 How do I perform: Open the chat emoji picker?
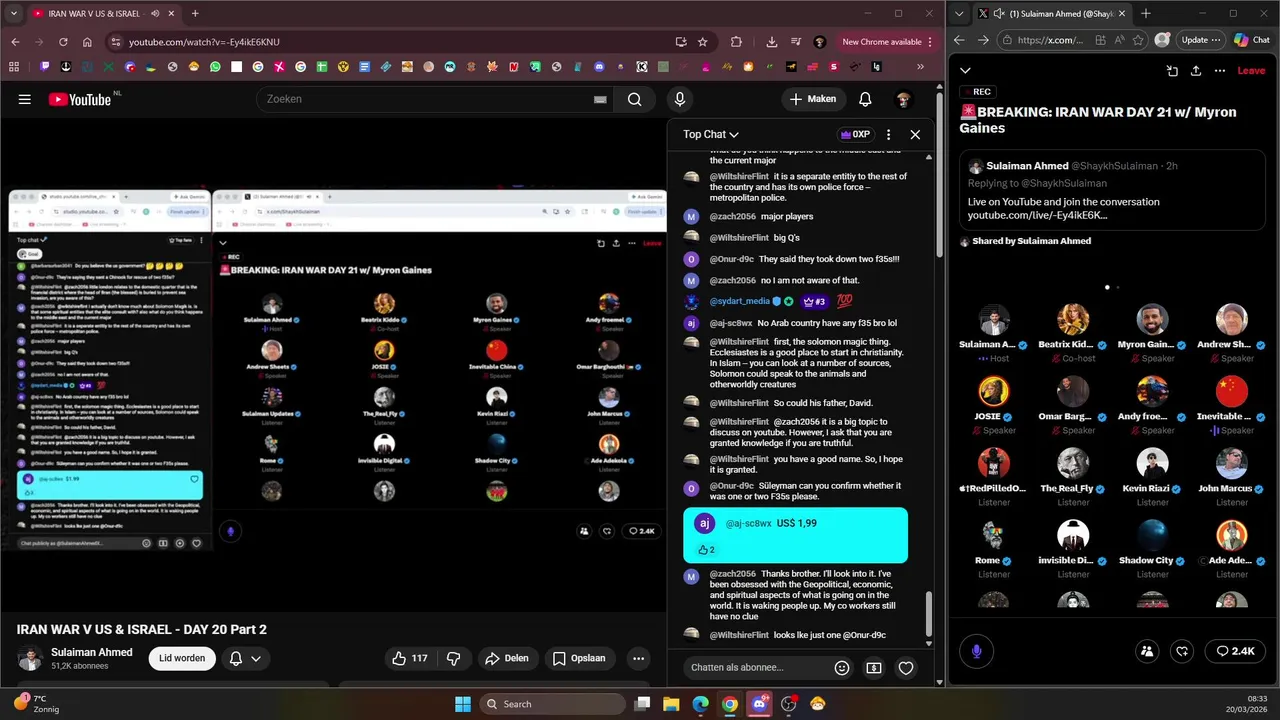click(842, 667)
